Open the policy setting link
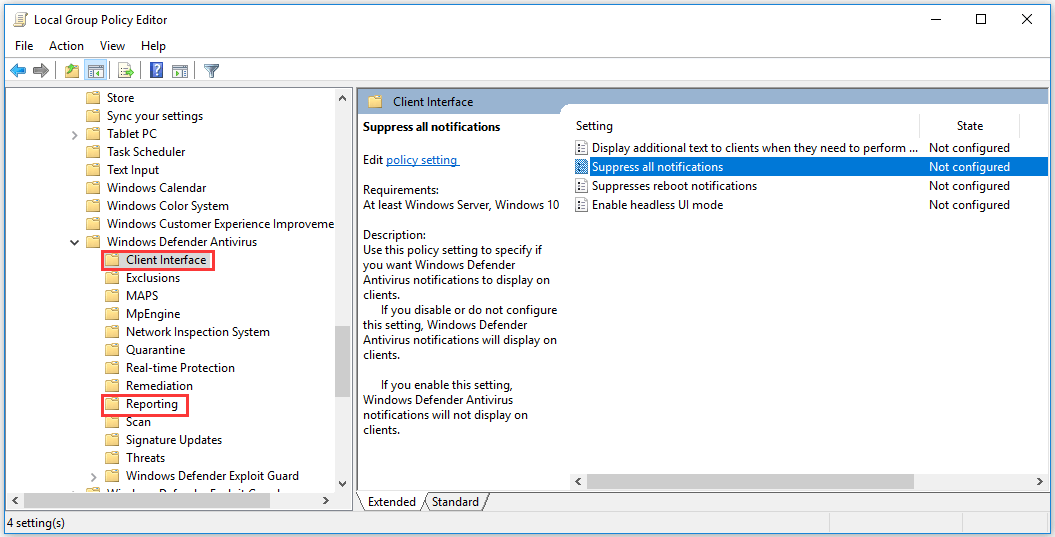Viewport: 1055px width, 537px height. pyautogui.click(x=423, y=160)
